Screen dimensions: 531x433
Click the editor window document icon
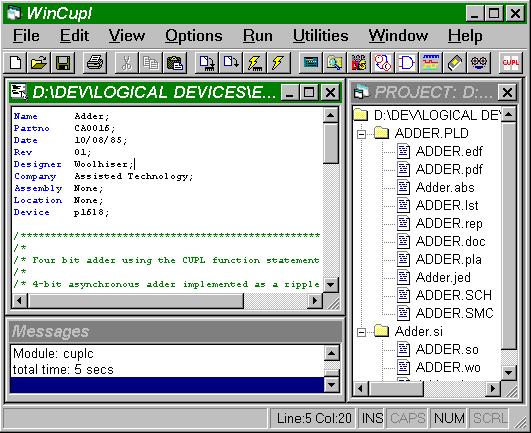[x=19, y=92]
